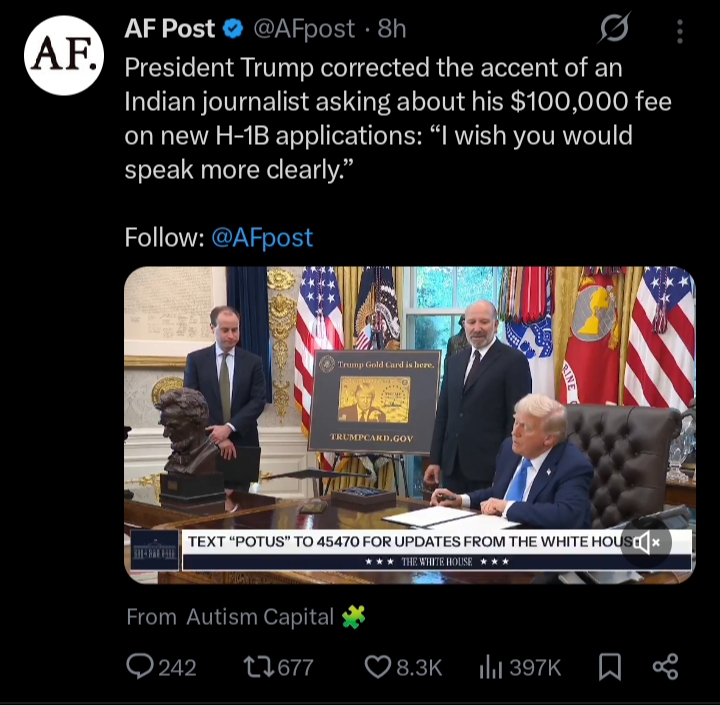Play the Oval Office video thumbnail
The width and height of the screenshot is (720, 705).
(x=410, y=425)
